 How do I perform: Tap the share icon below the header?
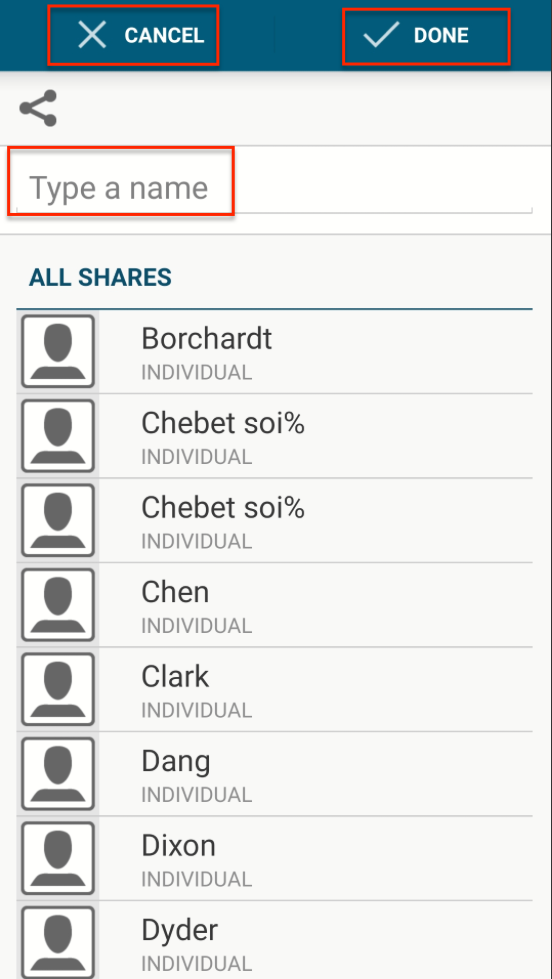(x=38, y=108)
